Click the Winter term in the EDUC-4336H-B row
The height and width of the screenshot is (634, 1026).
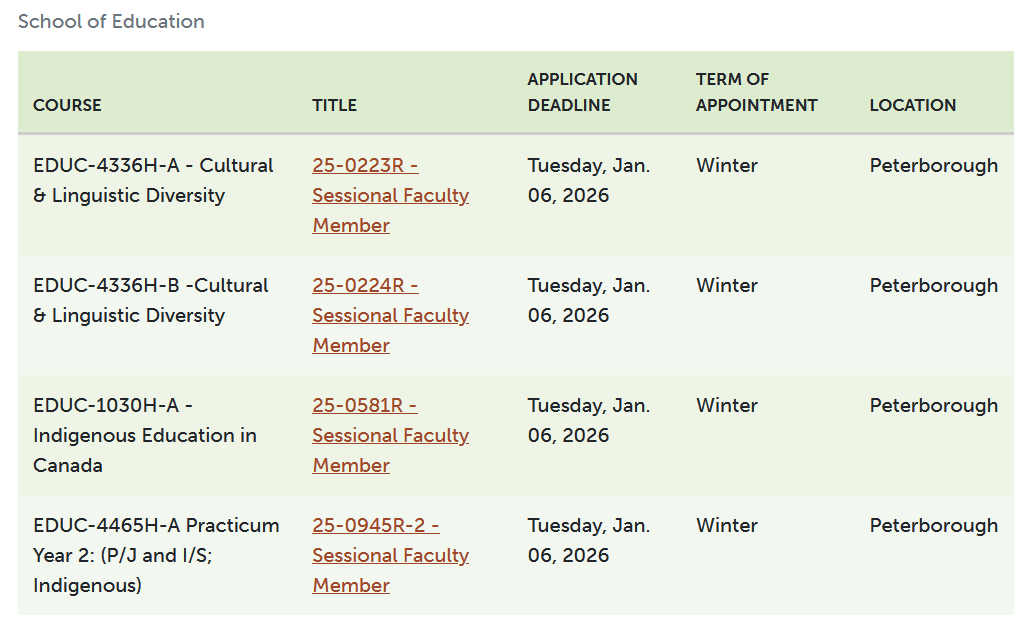point(727,285)
